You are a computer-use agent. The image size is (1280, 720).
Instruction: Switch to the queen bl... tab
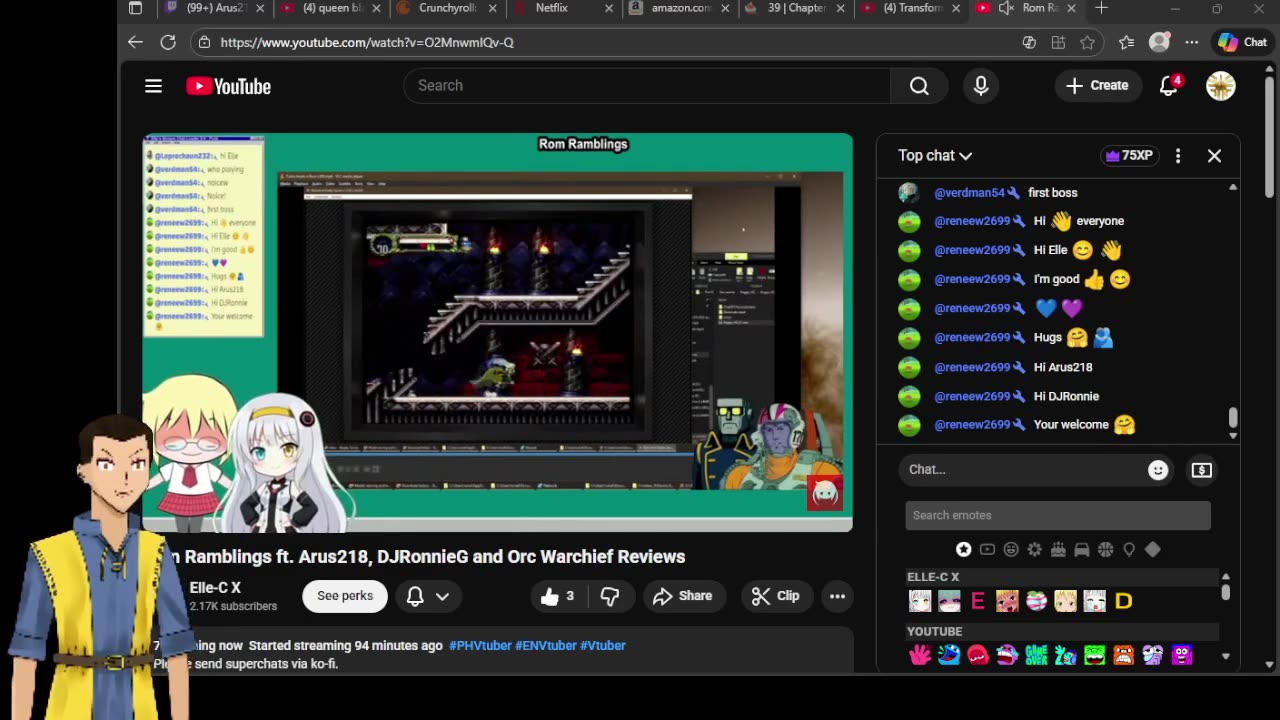(x=331, y=8)
